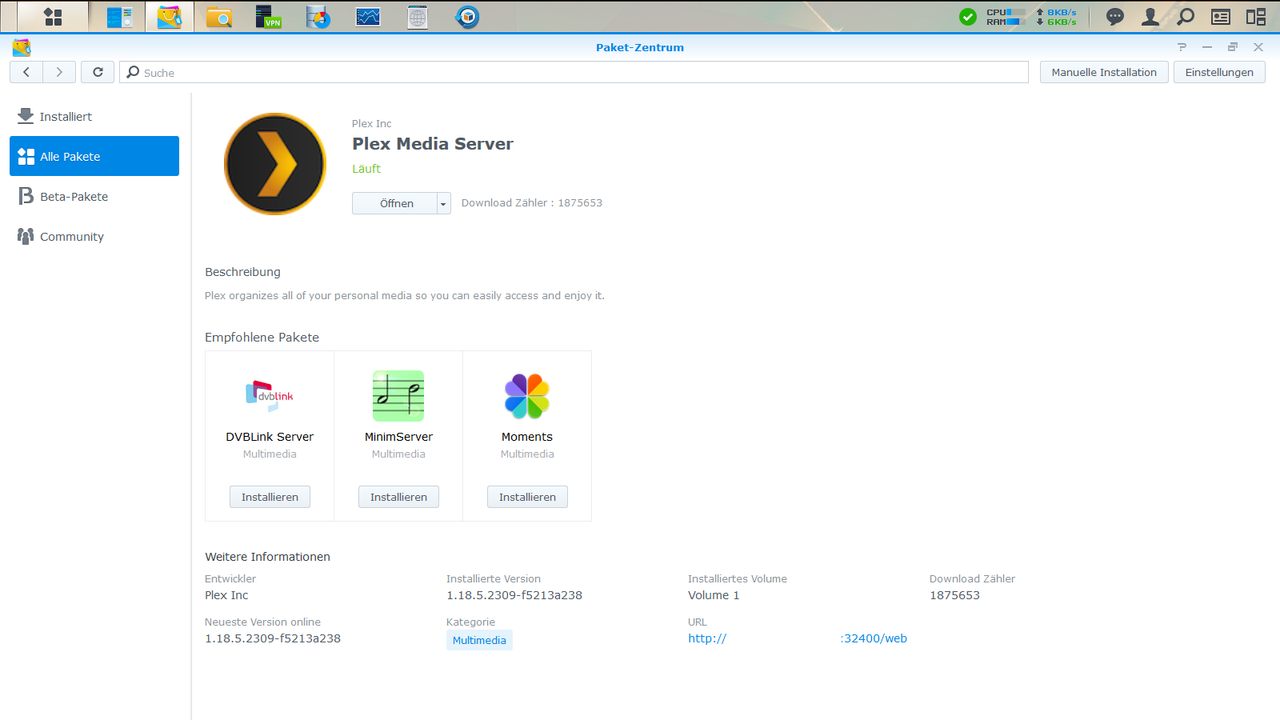Open the notifications speech bubble
Screen dimensions: 1280x720
[1115, 17]
